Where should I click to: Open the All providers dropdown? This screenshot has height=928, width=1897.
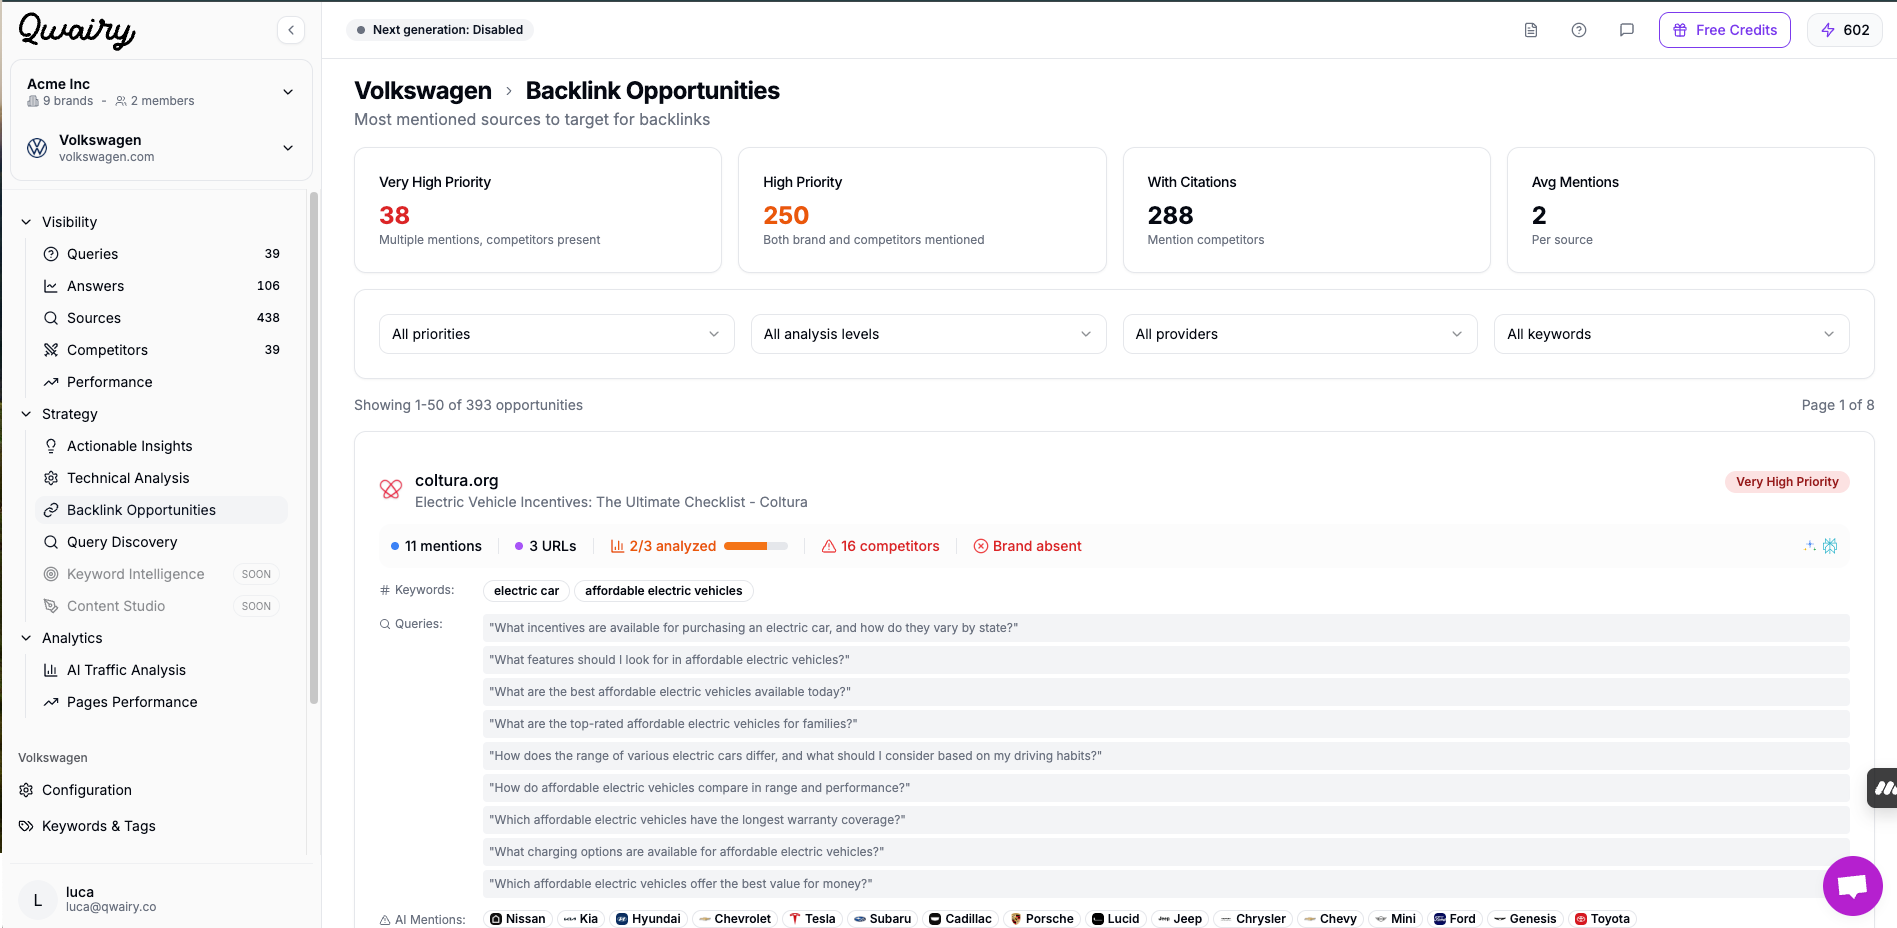pos(1300,334)
